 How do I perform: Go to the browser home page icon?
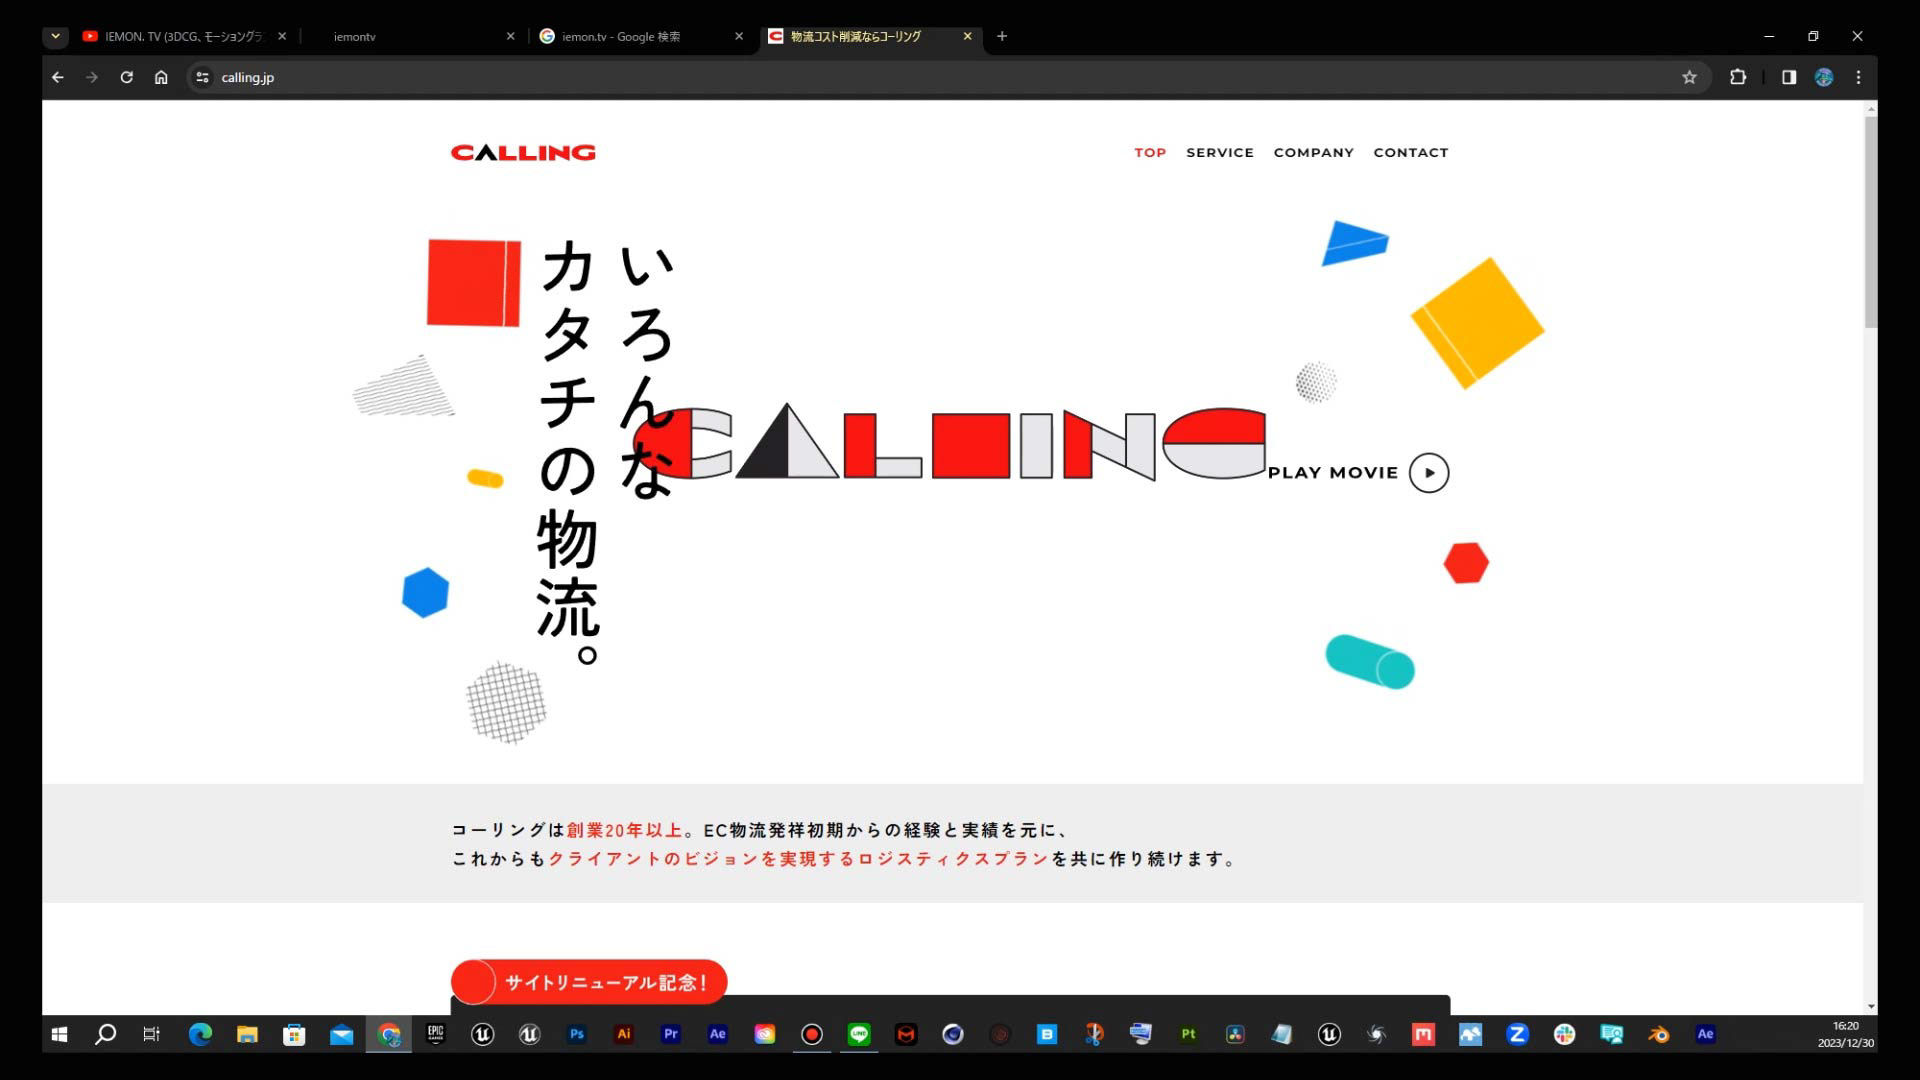[x=161, y=77]
